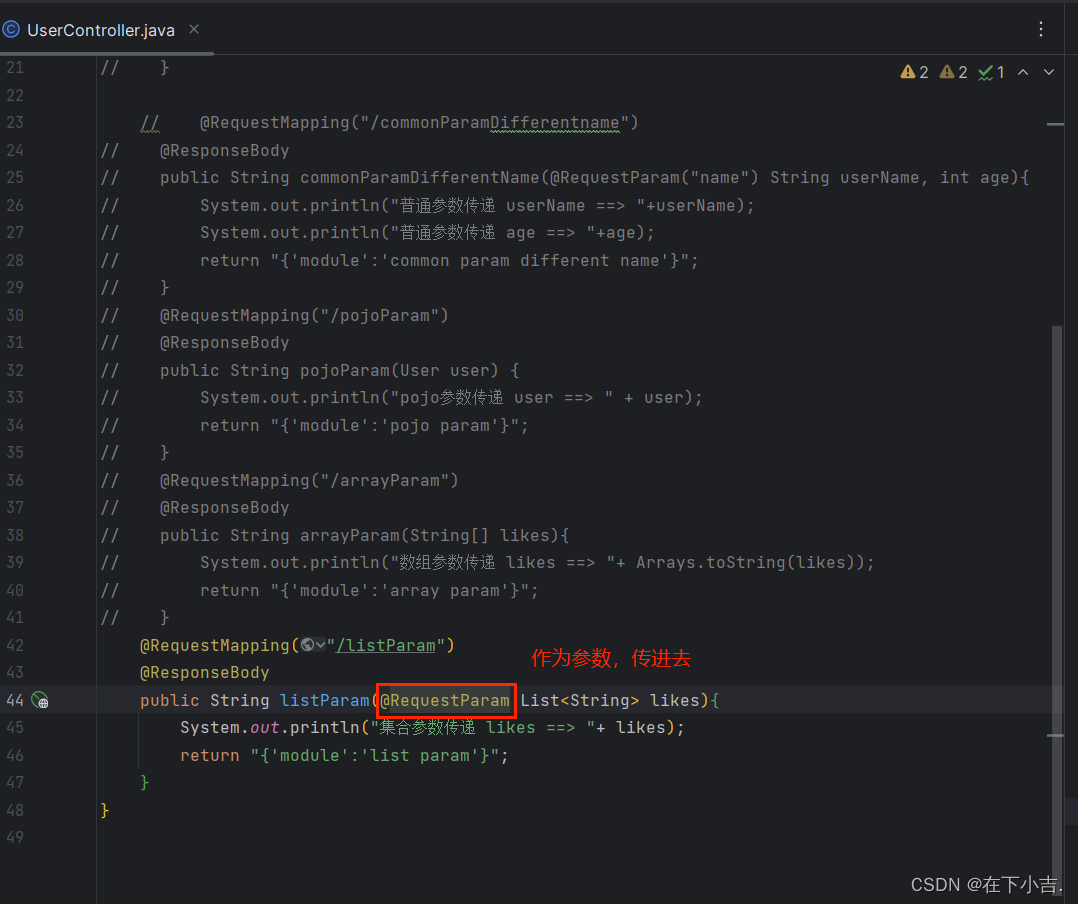1078x904 pixels.
Task: Close the UserController.java tab
Action: [194, 30]
